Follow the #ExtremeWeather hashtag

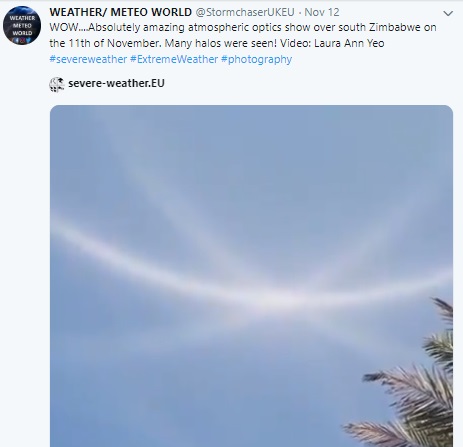(x=174, y=59)
